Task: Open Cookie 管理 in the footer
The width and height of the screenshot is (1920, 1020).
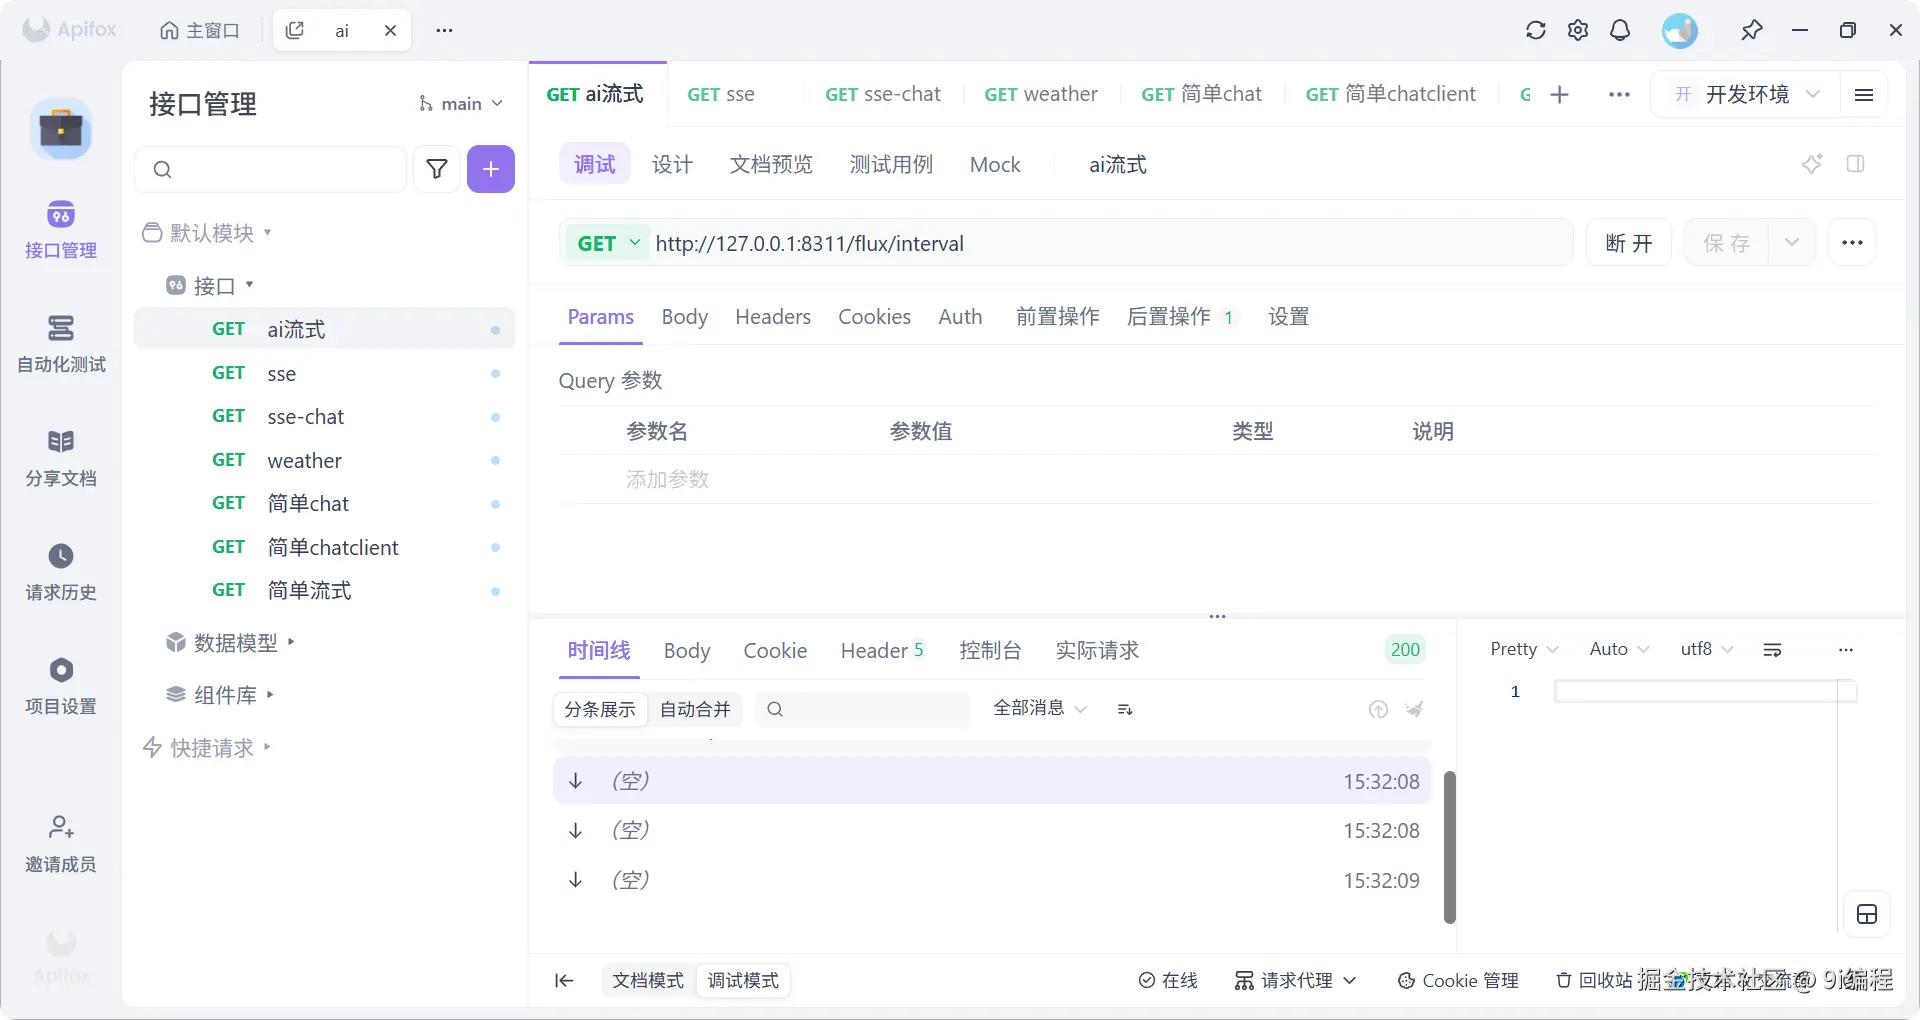Action: point(1458,981)
